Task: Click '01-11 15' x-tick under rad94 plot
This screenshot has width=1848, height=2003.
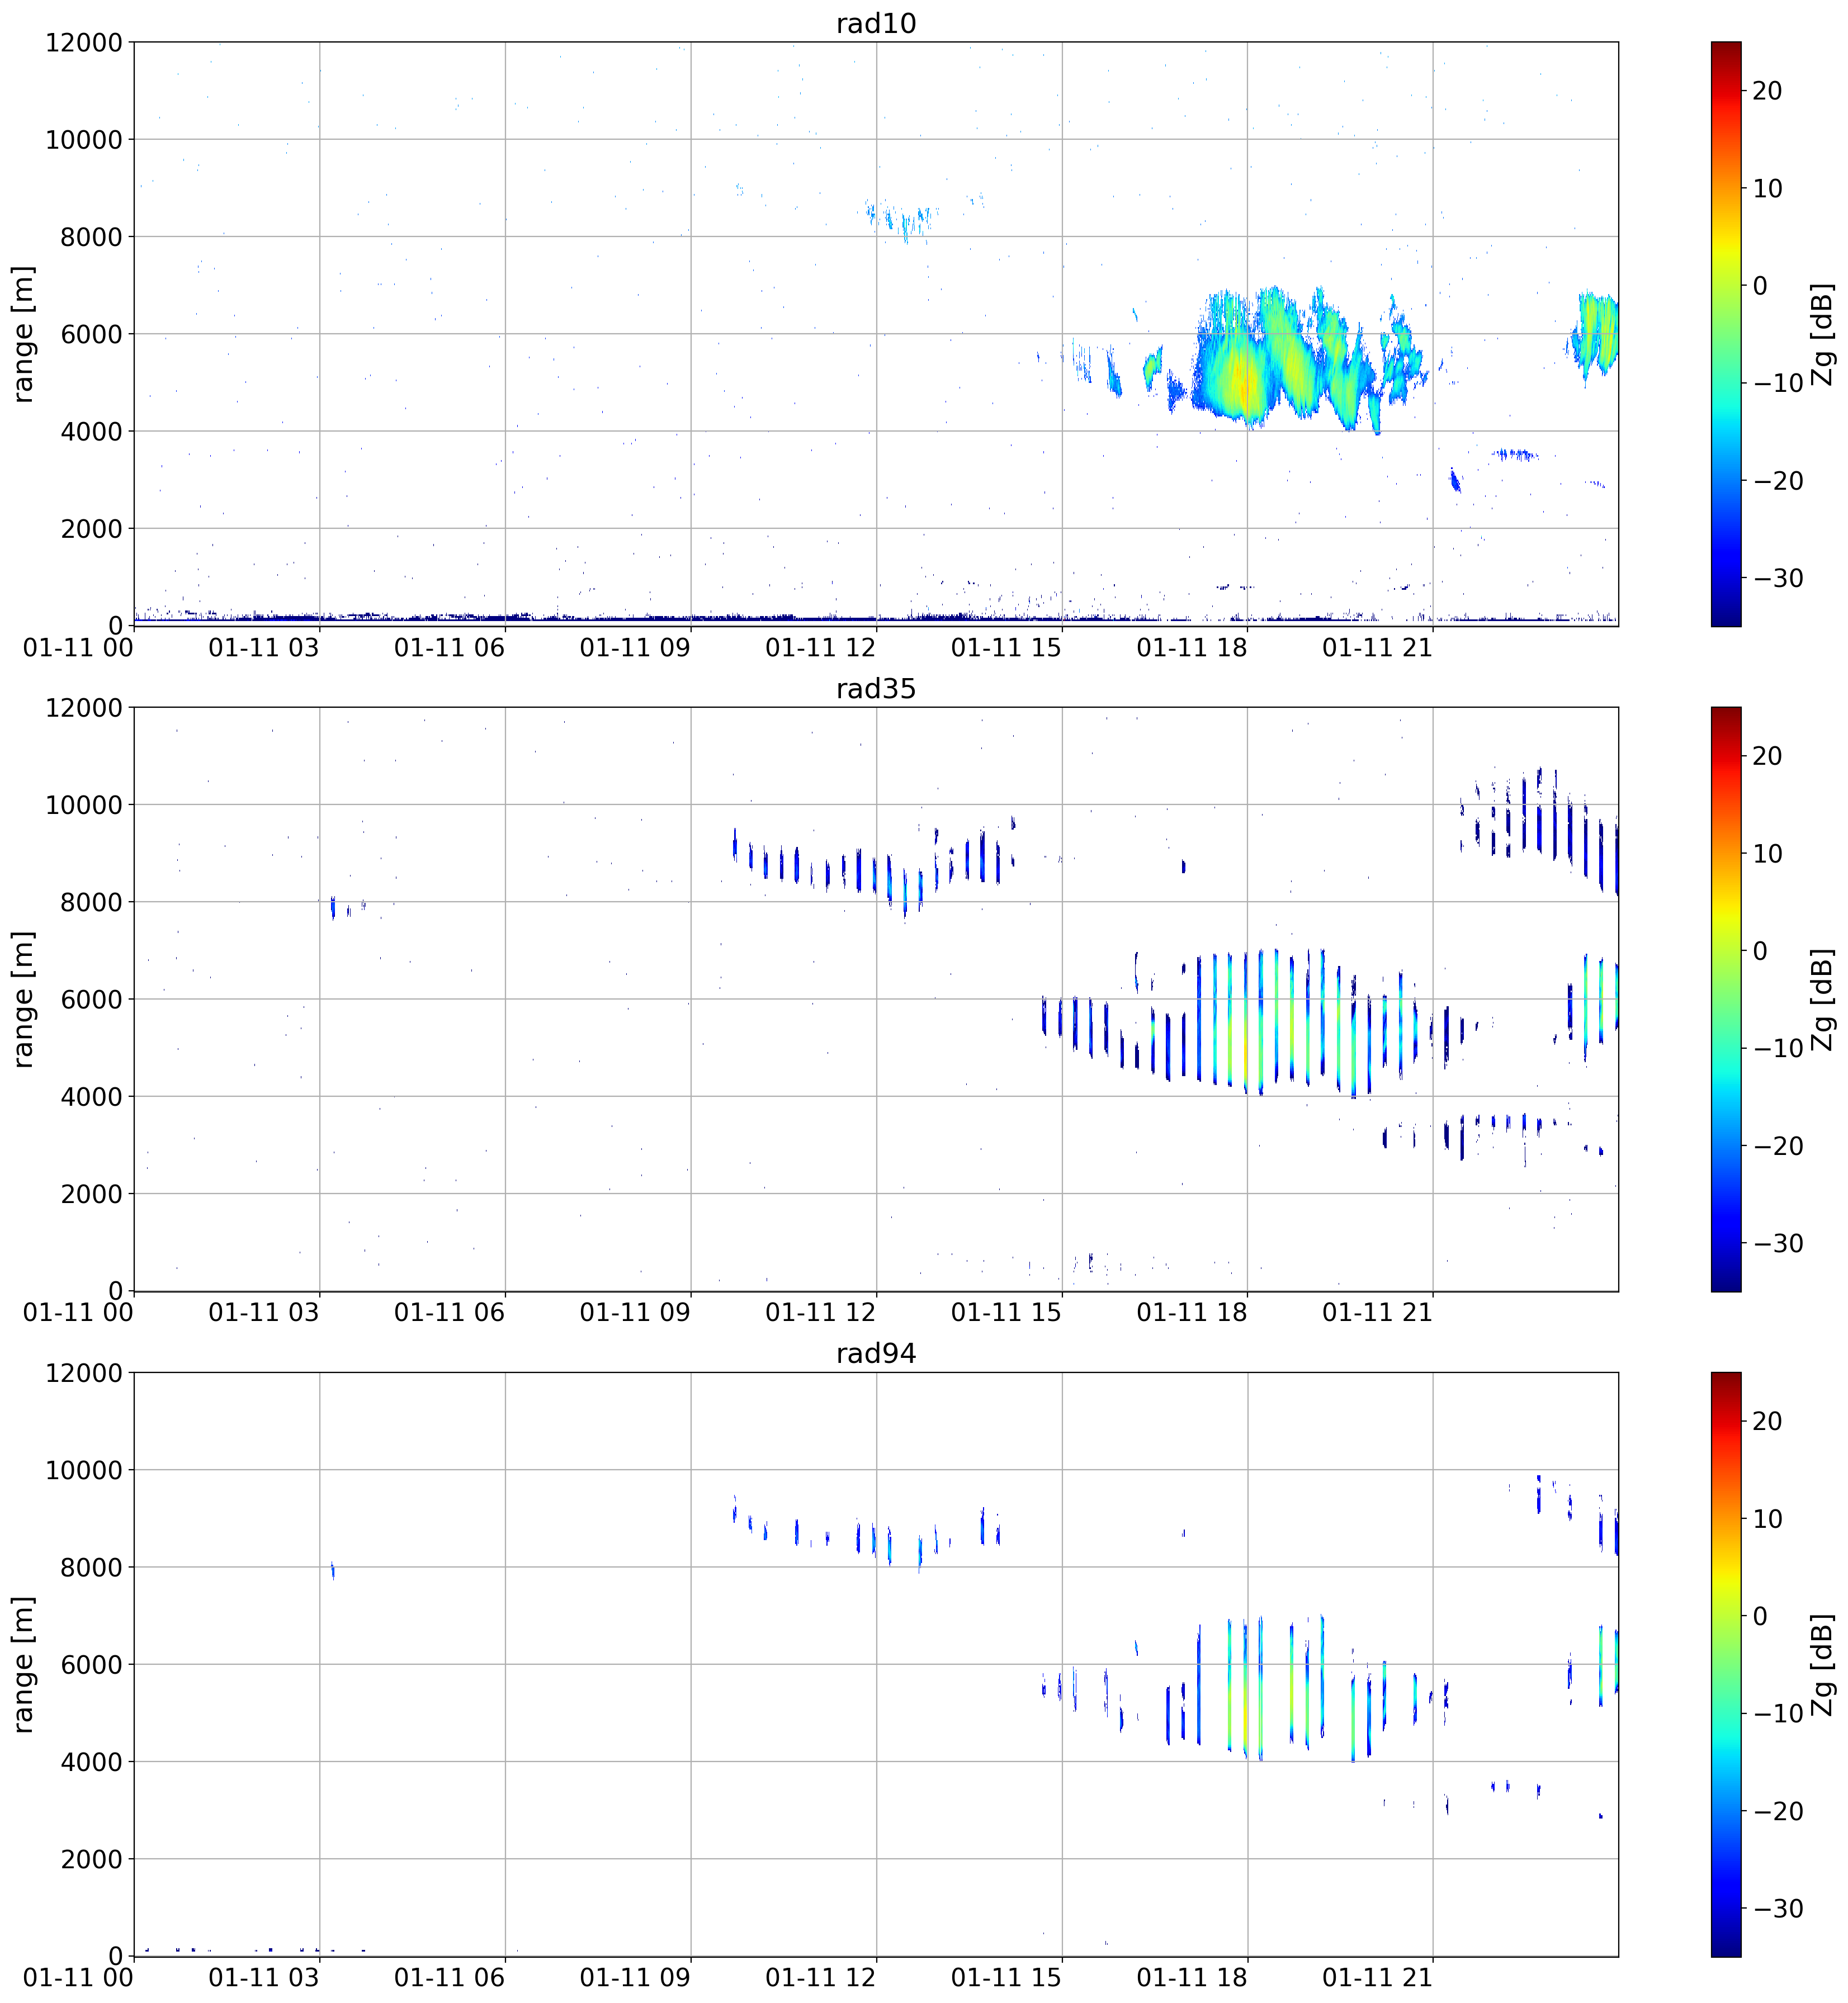Action: [1006, 1978]
